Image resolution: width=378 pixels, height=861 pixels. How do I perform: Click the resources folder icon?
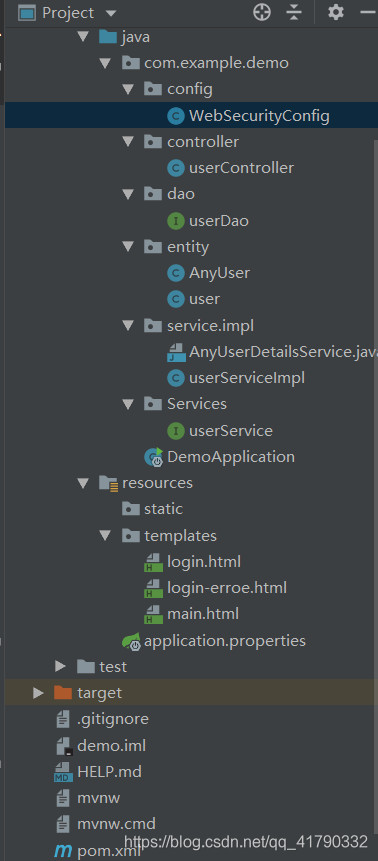109,483
